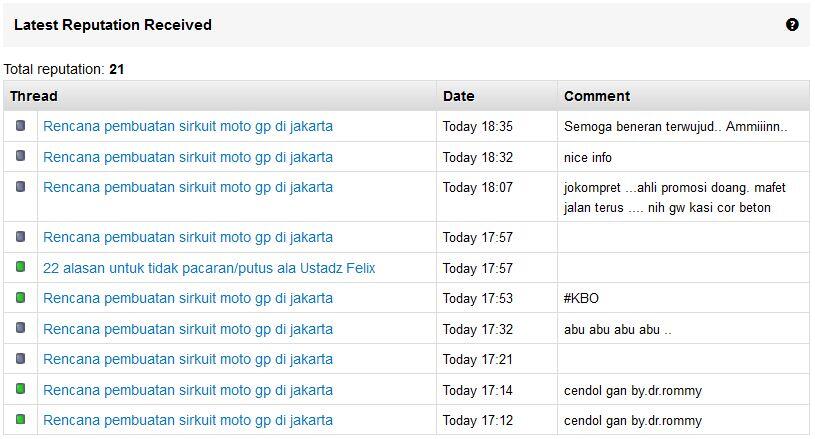Open the thread link with 'nice info' comment
The width and height of the screenshot is (815, 439).
tap(188, 157)
